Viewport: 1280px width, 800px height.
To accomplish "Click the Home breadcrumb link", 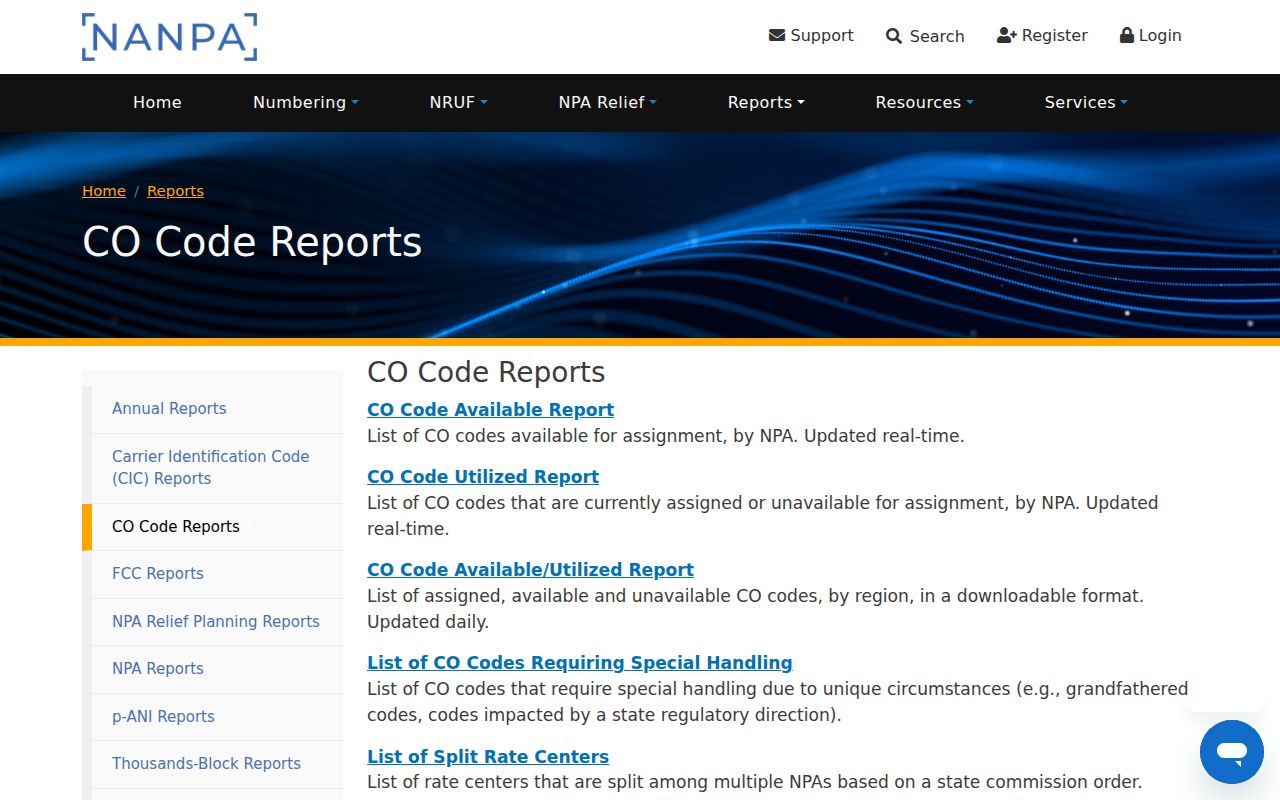I will (x=104, y=191).
